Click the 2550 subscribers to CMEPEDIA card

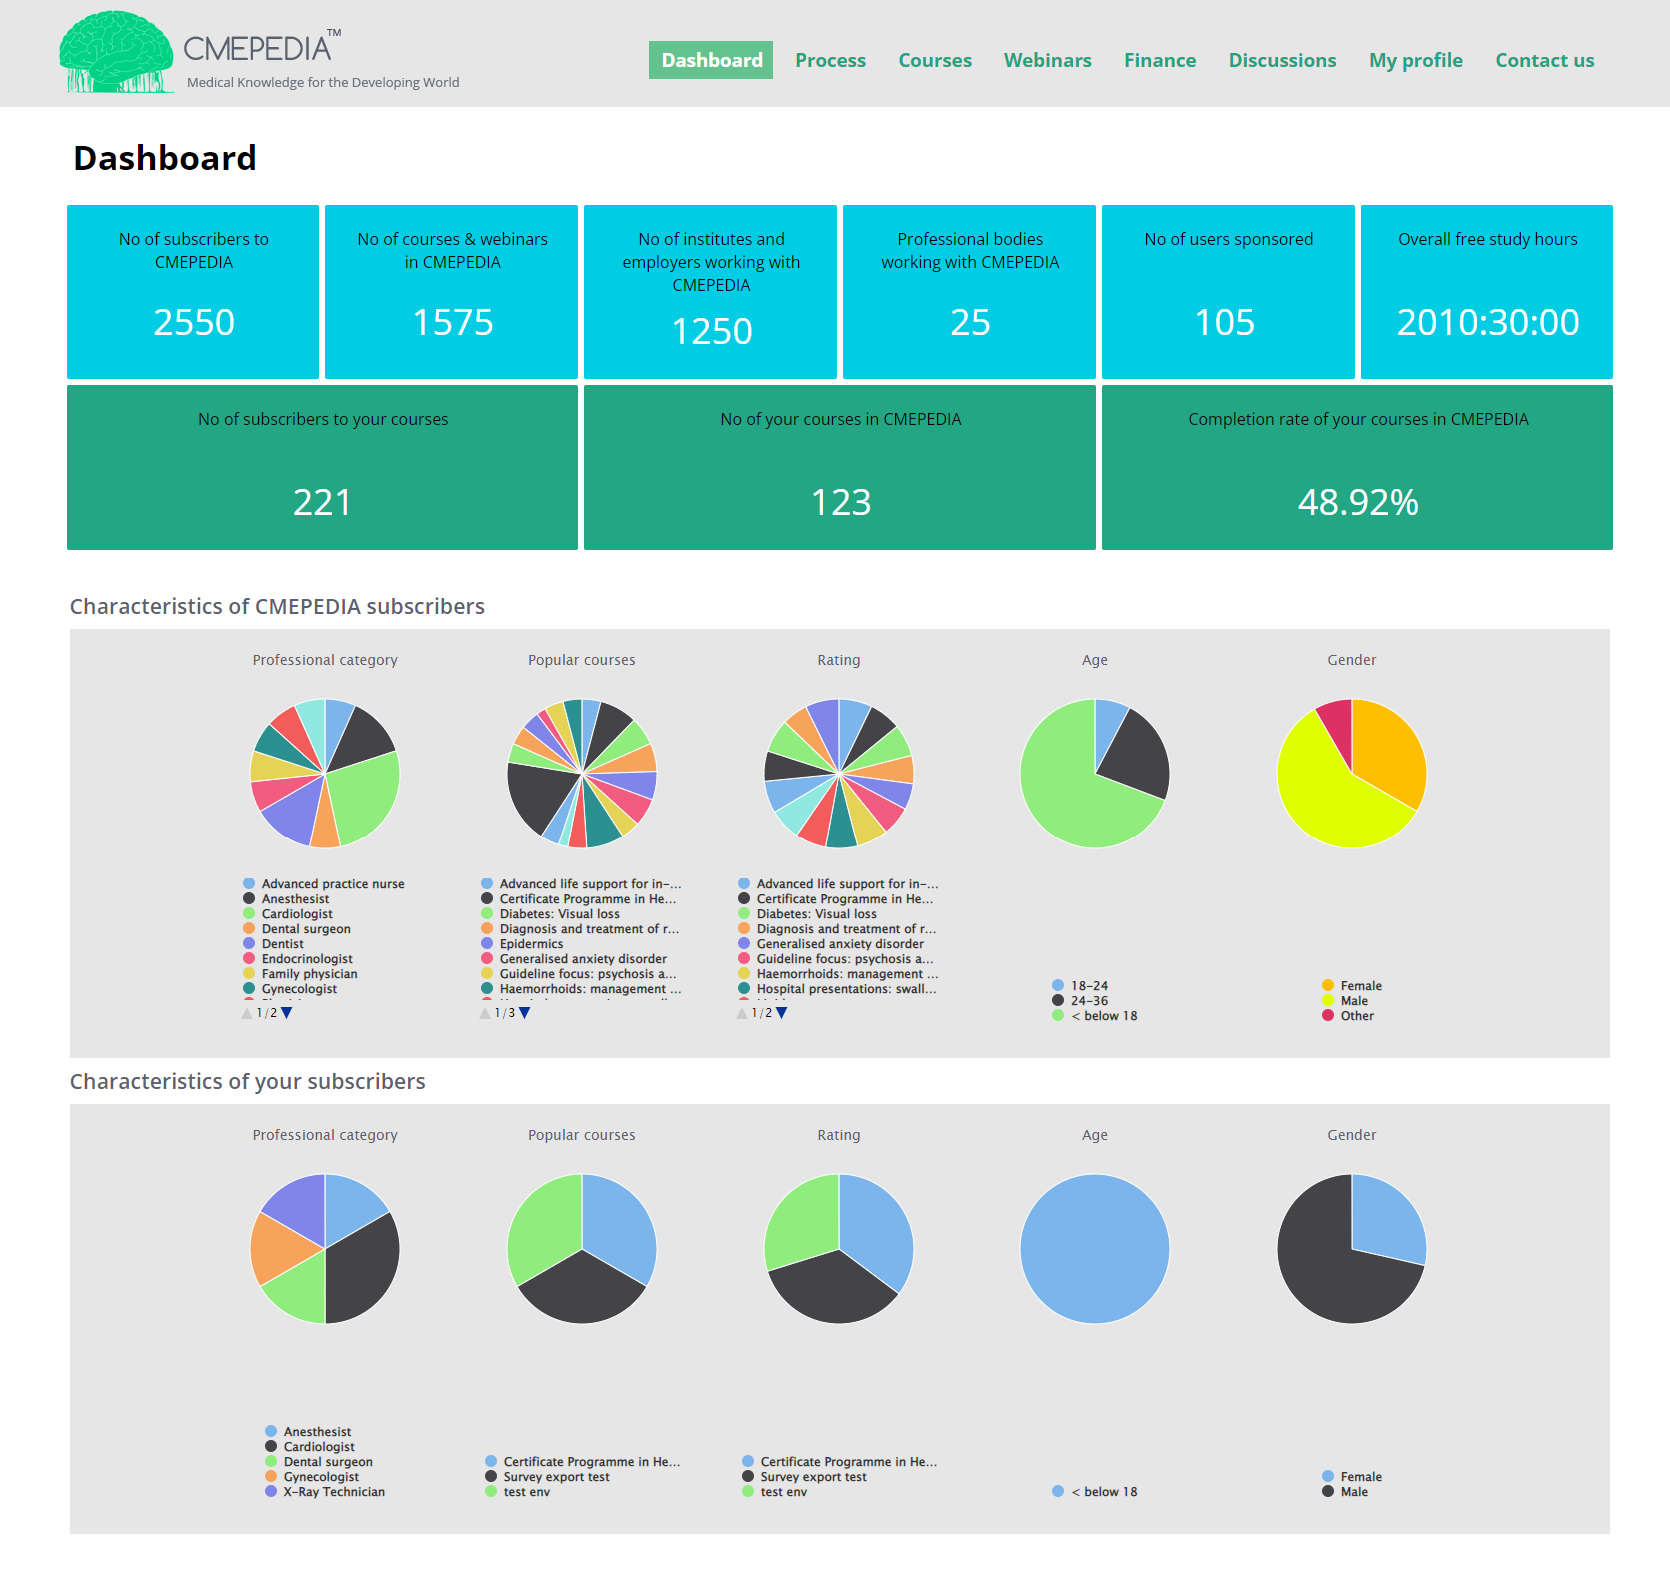193,292
